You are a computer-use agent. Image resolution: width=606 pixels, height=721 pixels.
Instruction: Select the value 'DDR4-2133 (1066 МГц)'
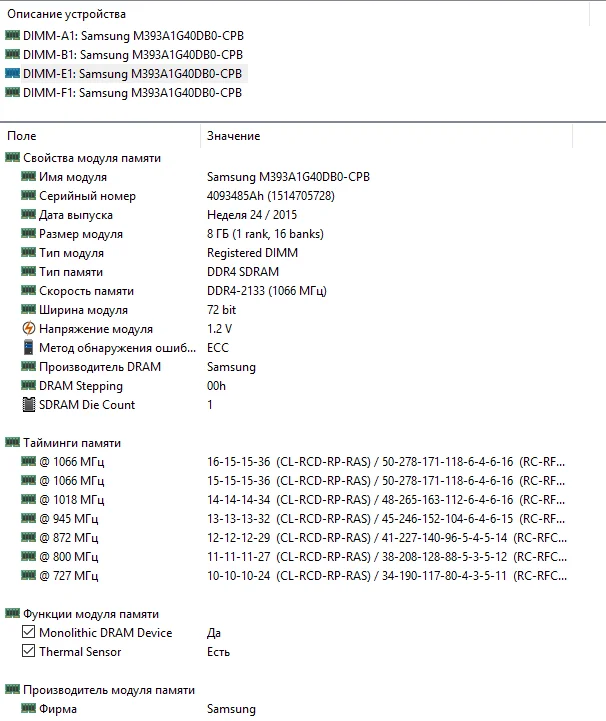pos(267,291)
